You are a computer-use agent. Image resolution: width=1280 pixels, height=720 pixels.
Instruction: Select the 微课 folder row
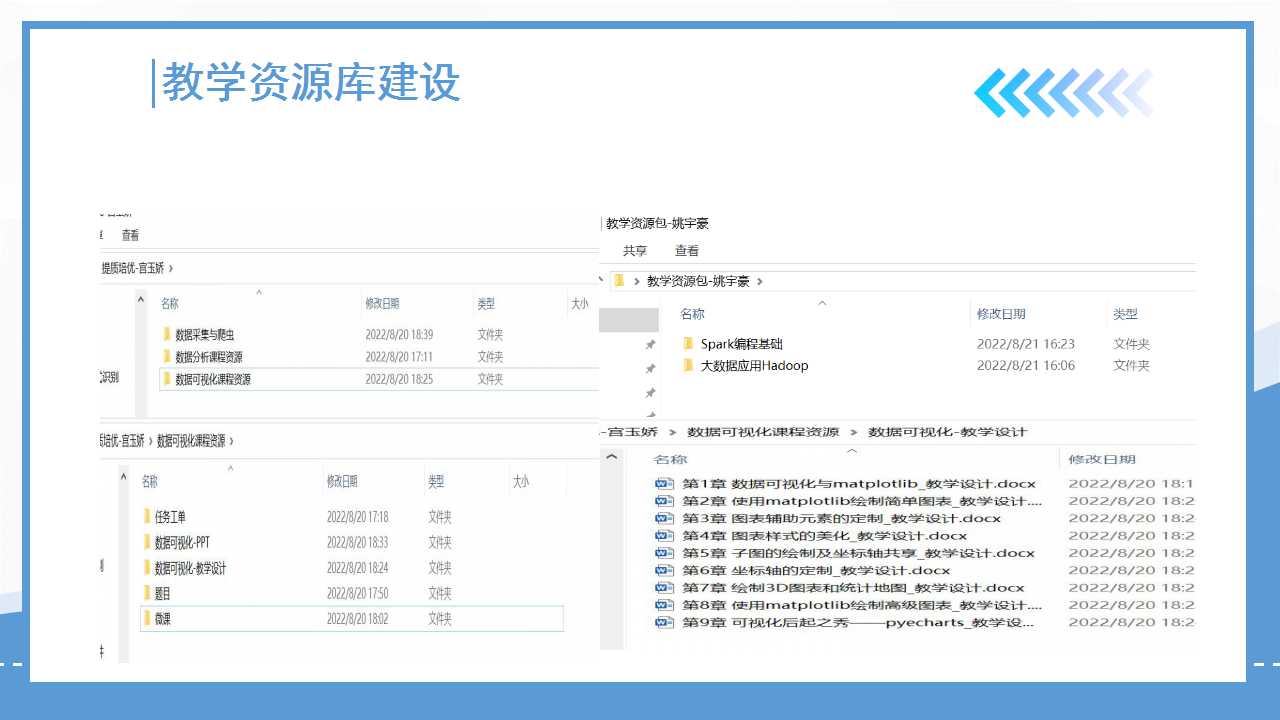pyautogui.click(x=352, y=619)
